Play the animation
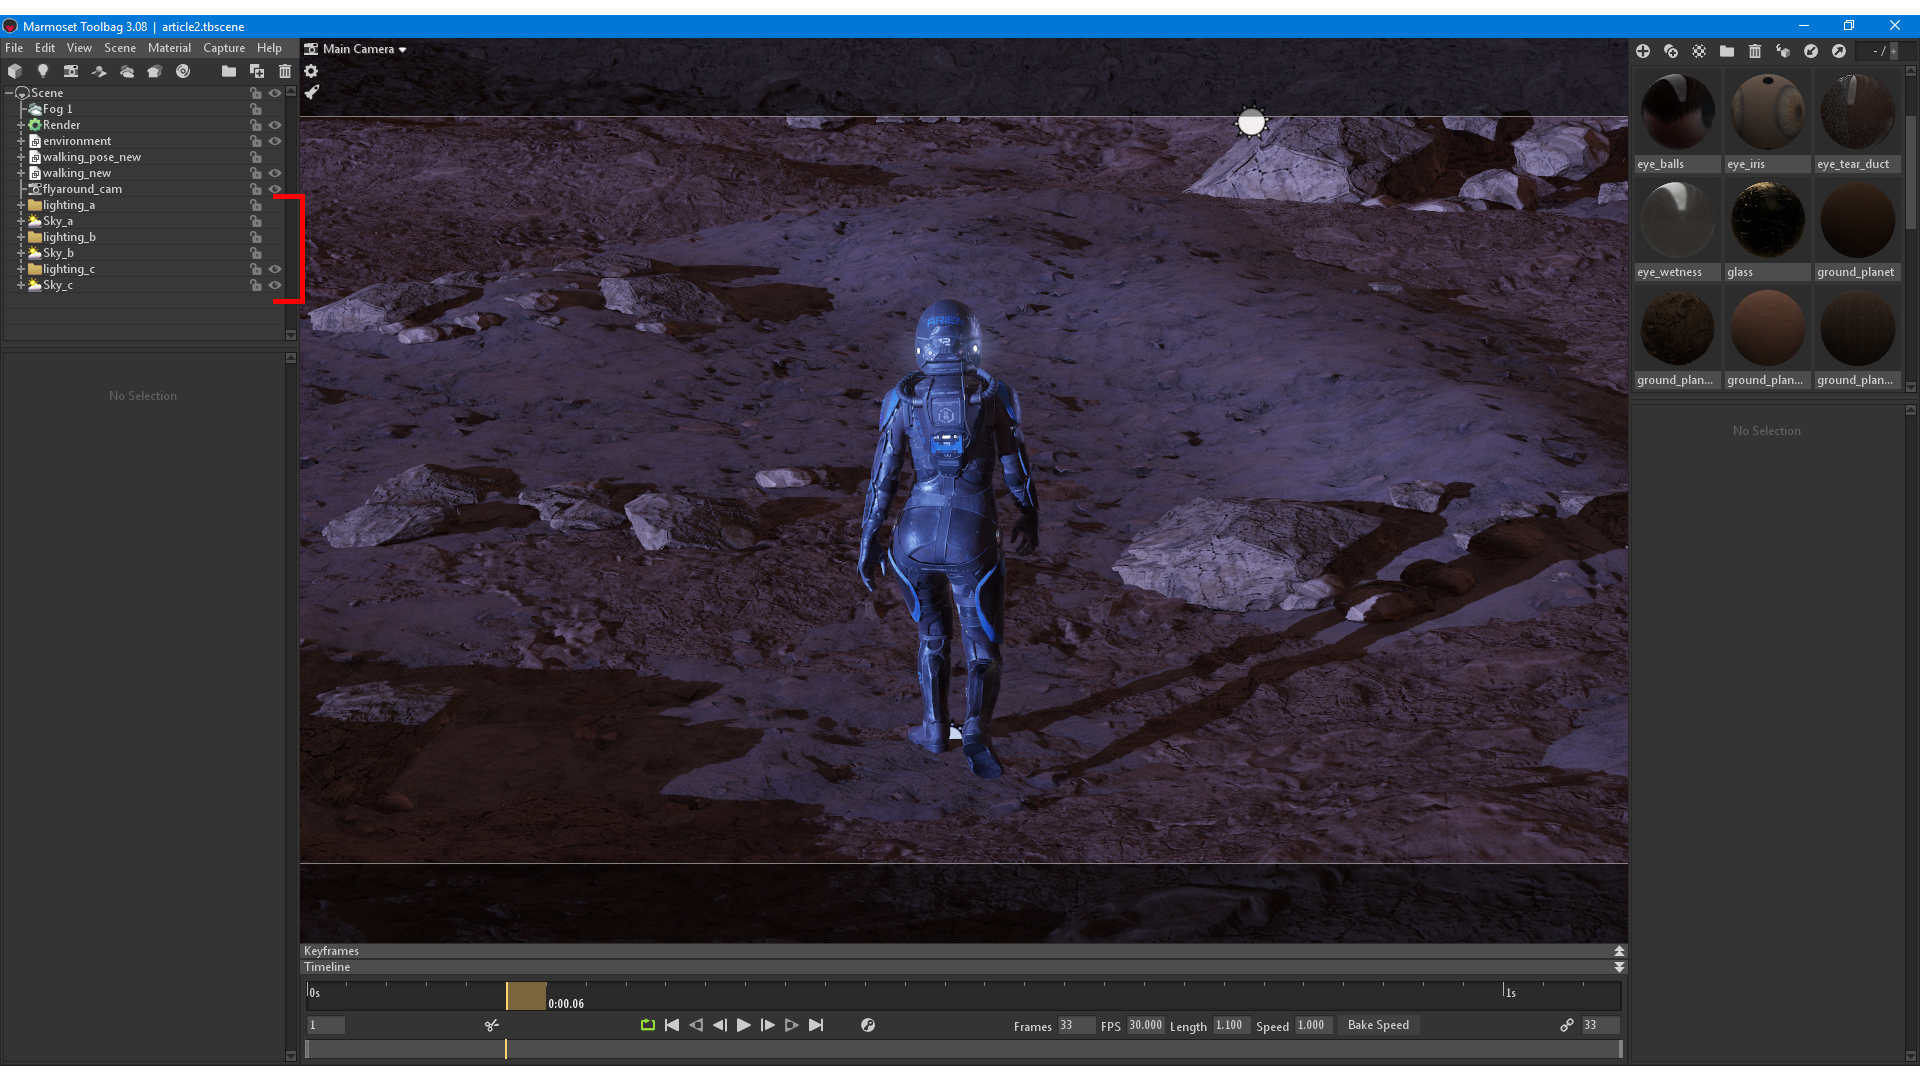Viewport: 1920px width, 1080px height. [743, 1025]
